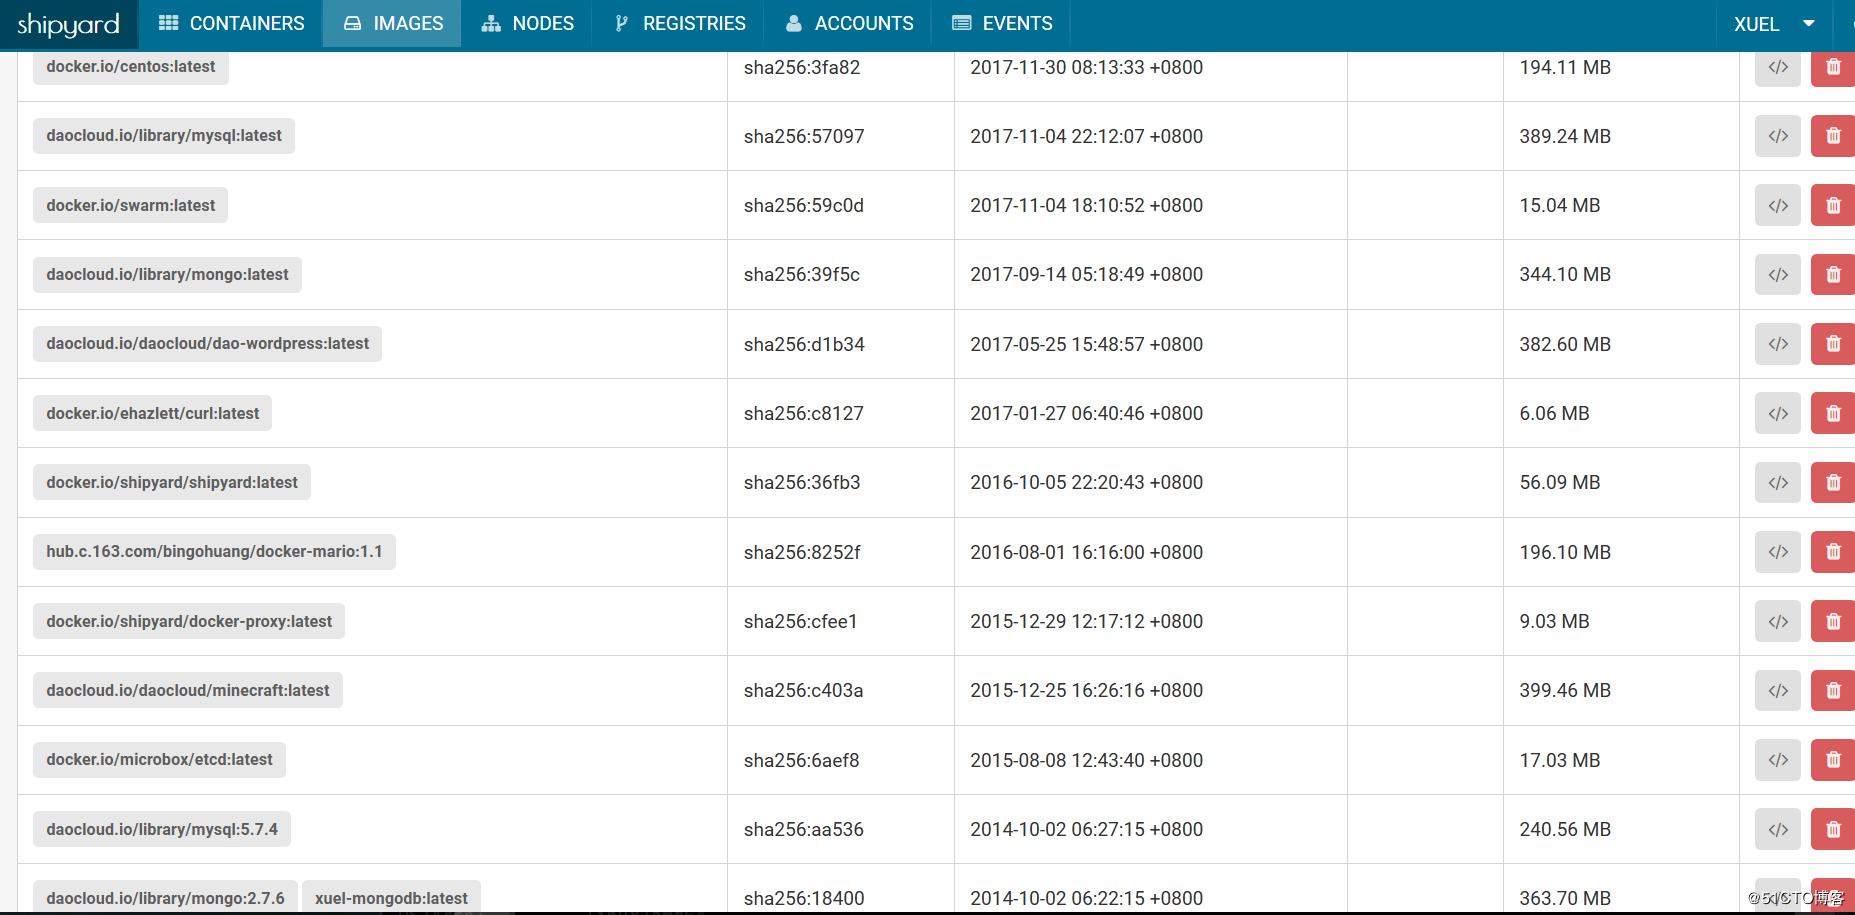1855x915 pixels.
Task: Remove the daocloud/minecraft:latest image
Action: click(1833, 690)
